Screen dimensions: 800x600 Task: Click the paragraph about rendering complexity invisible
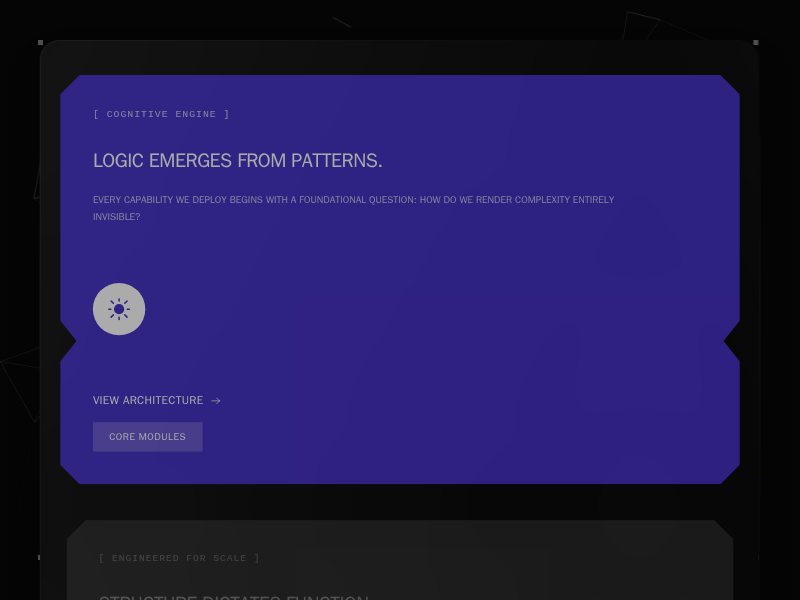(x=353, y=200)
